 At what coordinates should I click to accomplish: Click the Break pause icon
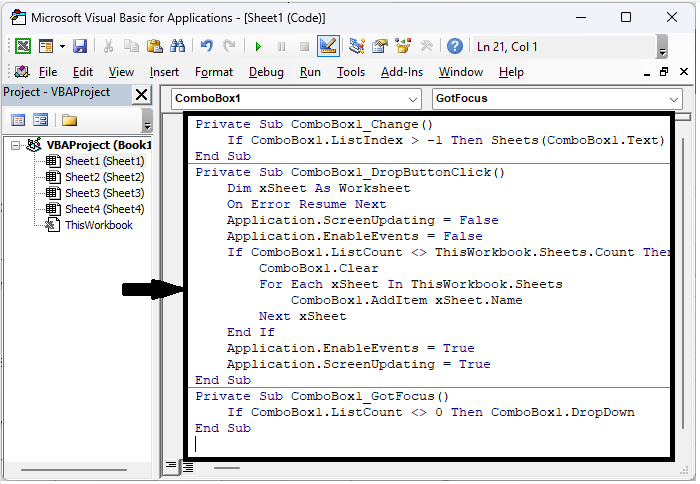tap(281, 46)
